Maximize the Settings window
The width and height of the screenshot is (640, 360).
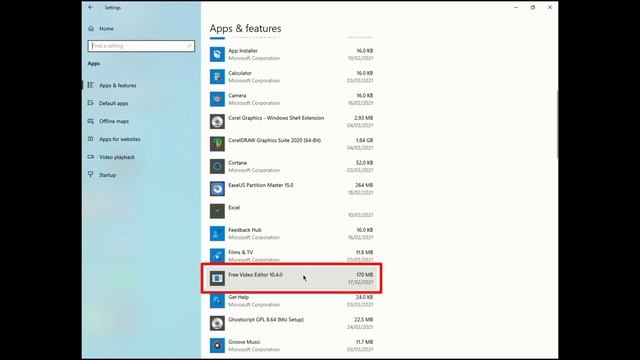coord(533,7)
